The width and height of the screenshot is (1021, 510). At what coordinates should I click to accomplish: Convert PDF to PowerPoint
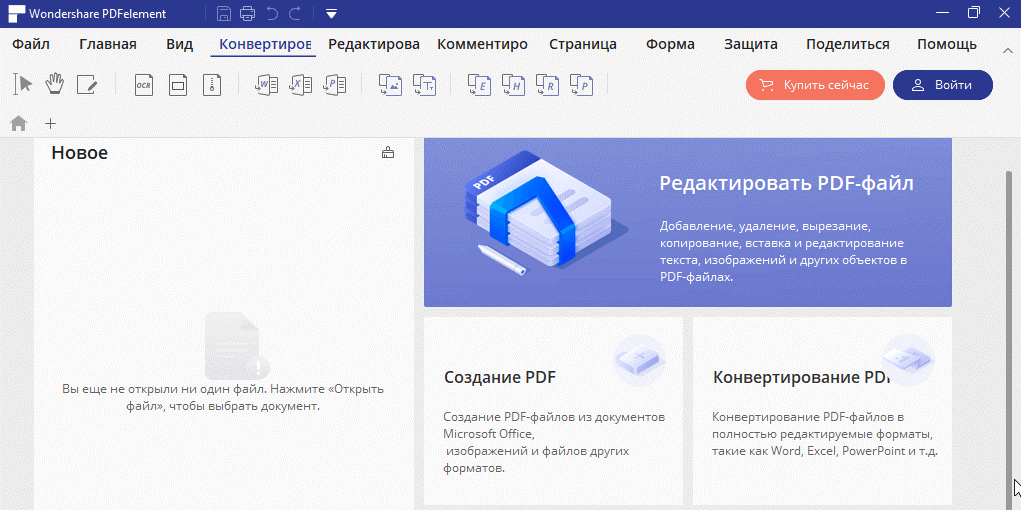[335, 85]
